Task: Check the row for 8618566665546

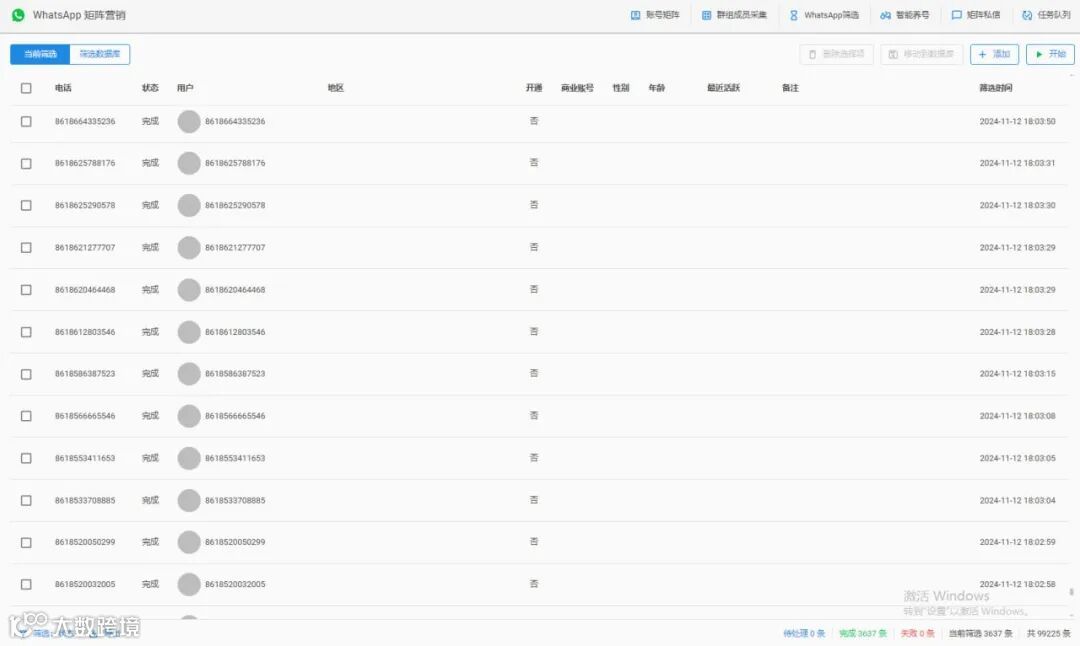Action: click(x=26, y=416)
